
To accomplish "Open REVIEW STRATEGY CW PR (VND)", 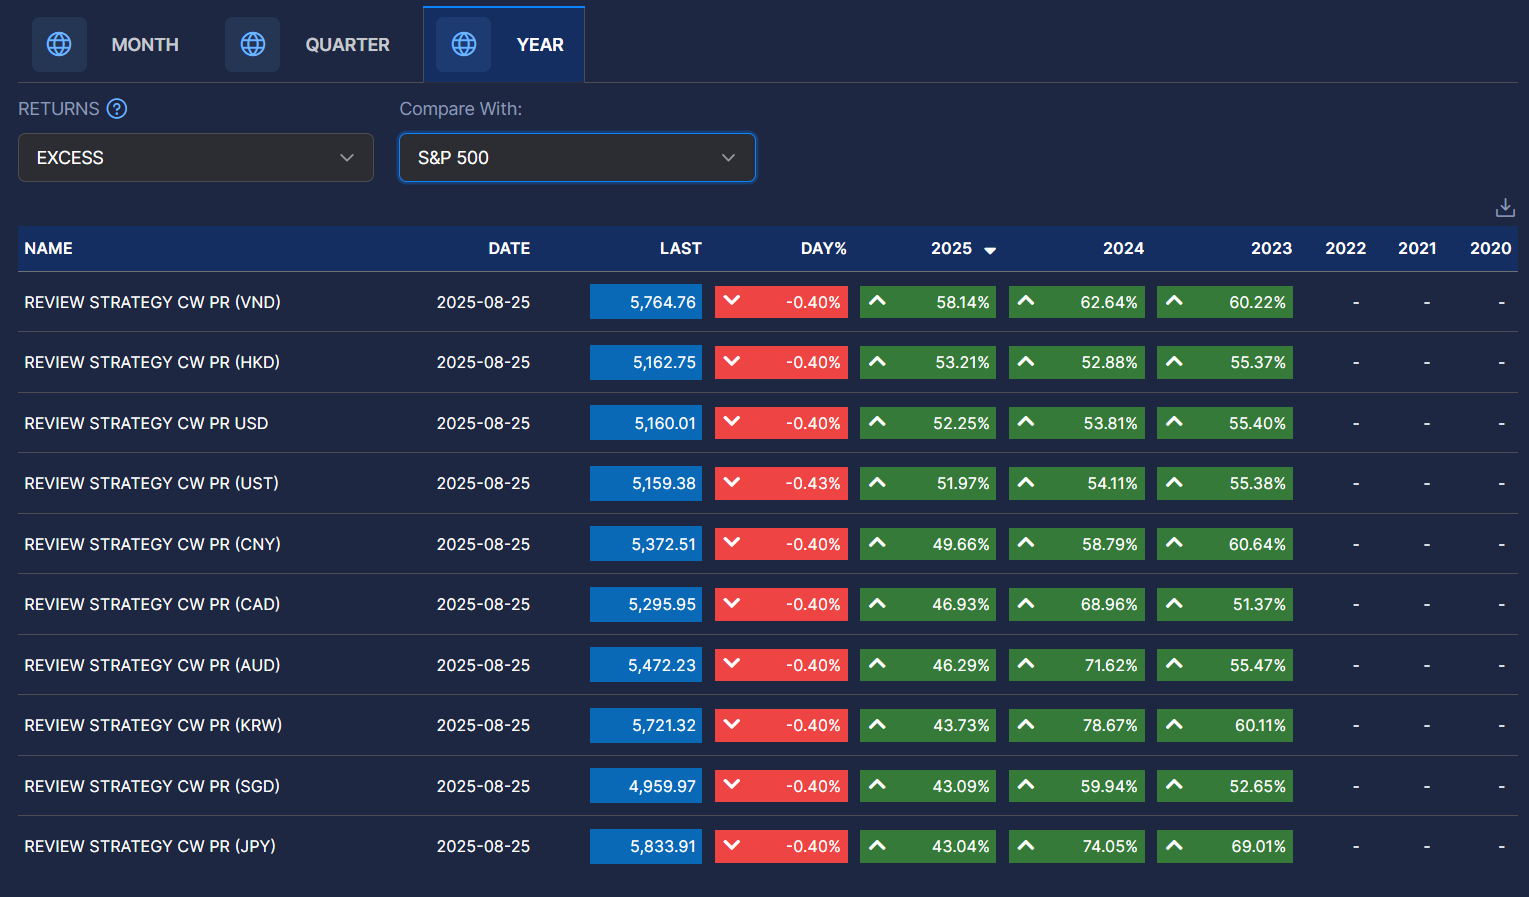I will pyautogui.click(x=152, y=302).
